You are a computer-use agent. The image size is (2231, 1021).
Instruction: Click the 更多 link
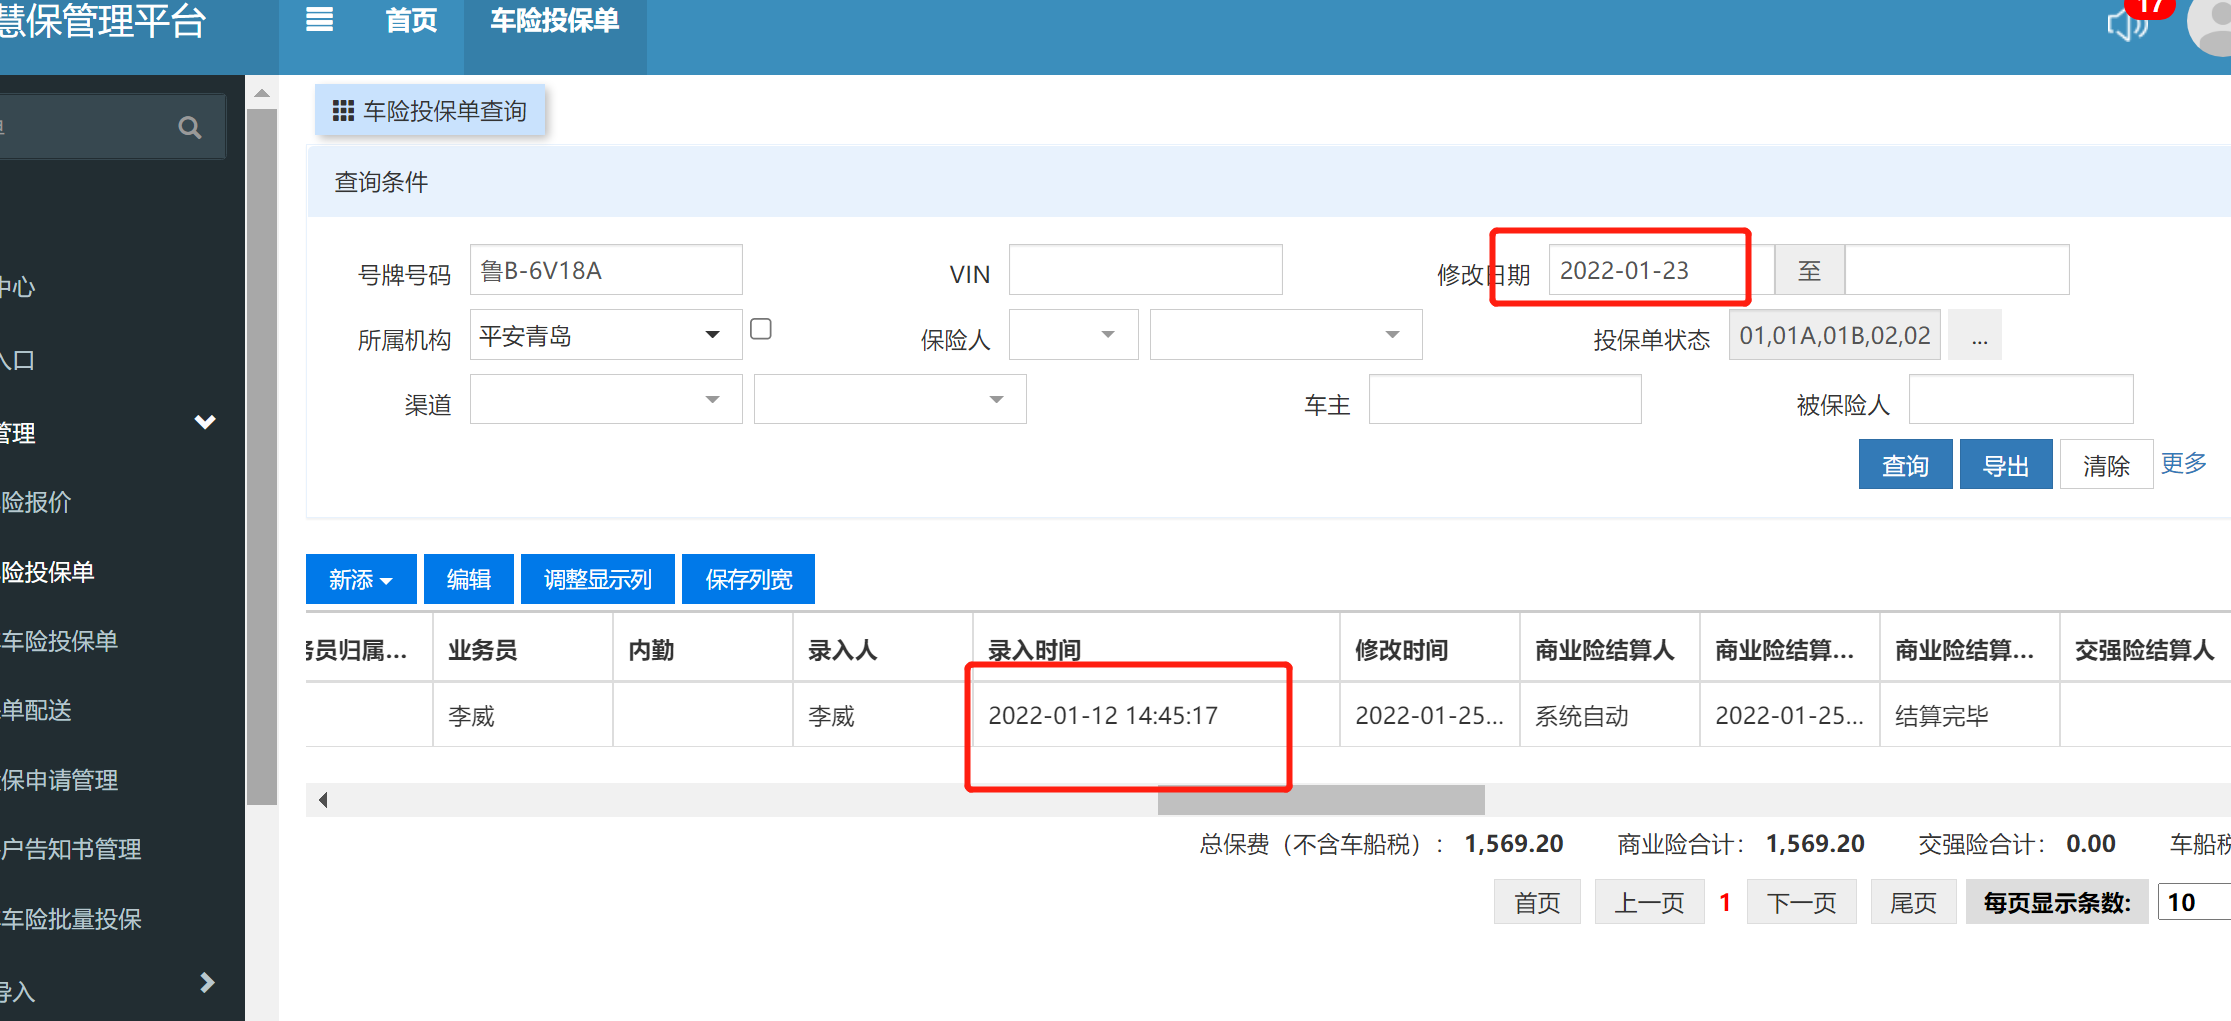click(2184, 463)
